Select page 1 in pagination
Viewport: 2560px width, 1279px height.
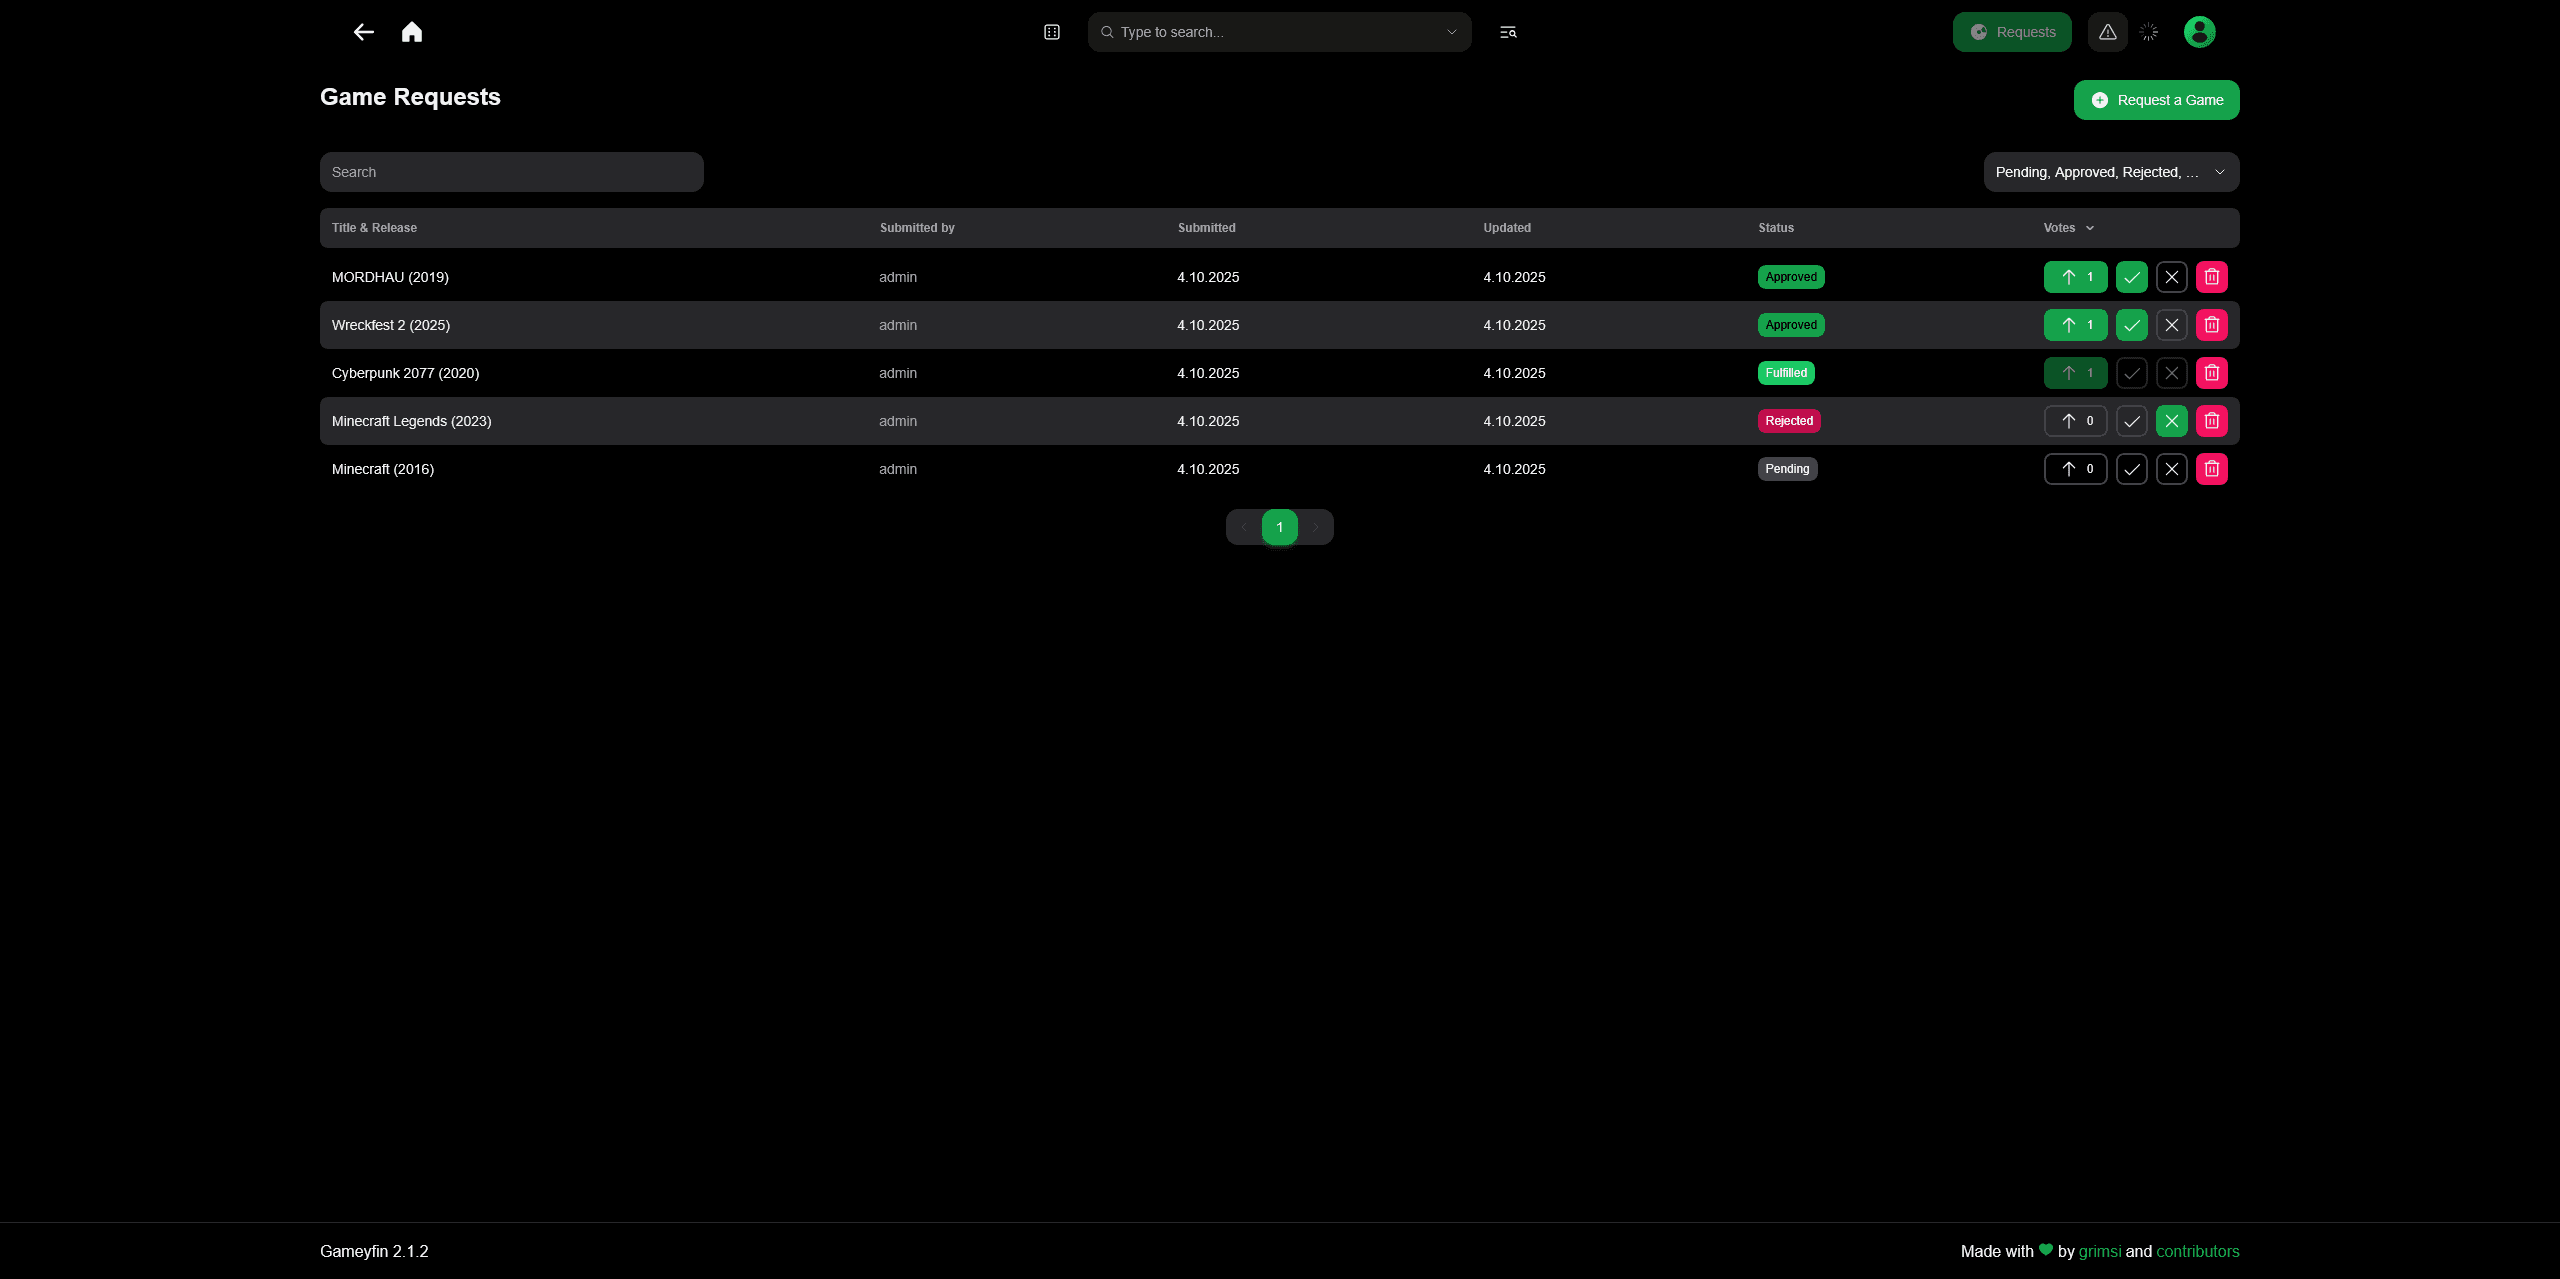tap(1280, 527)
